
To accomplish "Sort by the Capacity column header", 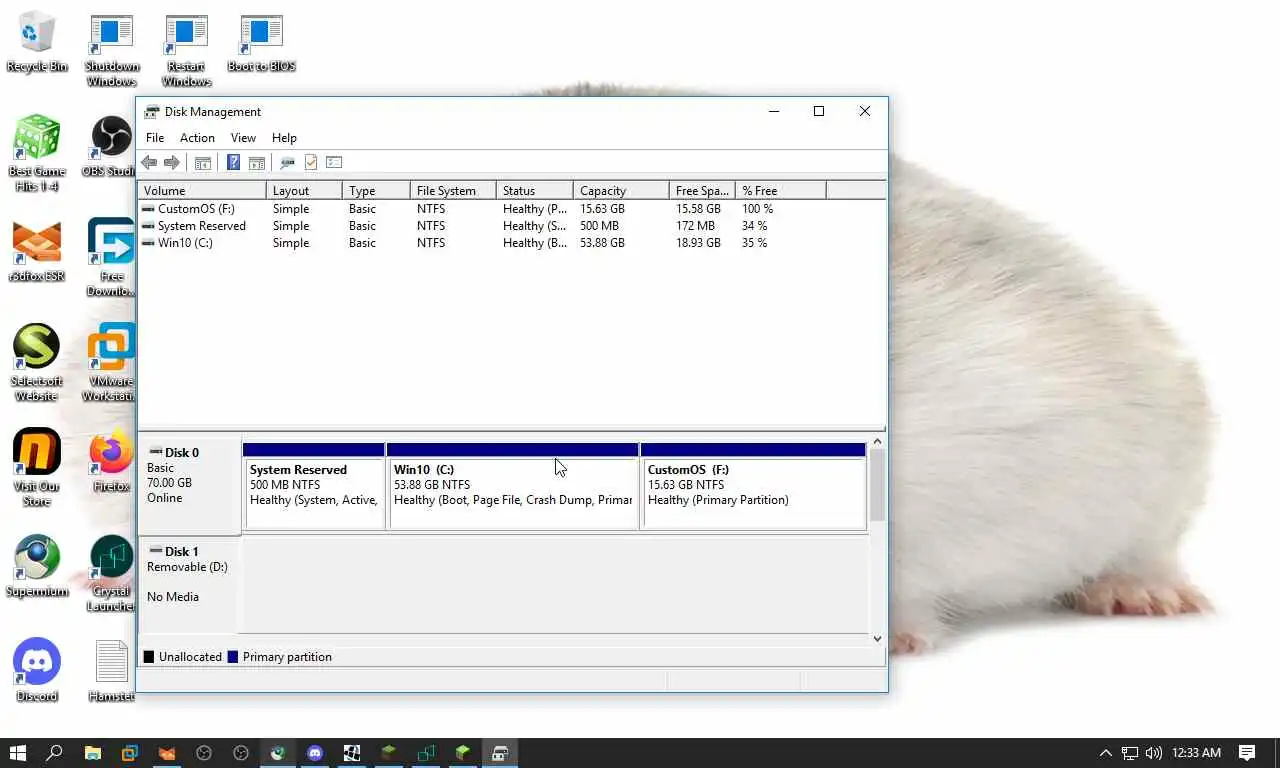I will [x=621, y=190].
